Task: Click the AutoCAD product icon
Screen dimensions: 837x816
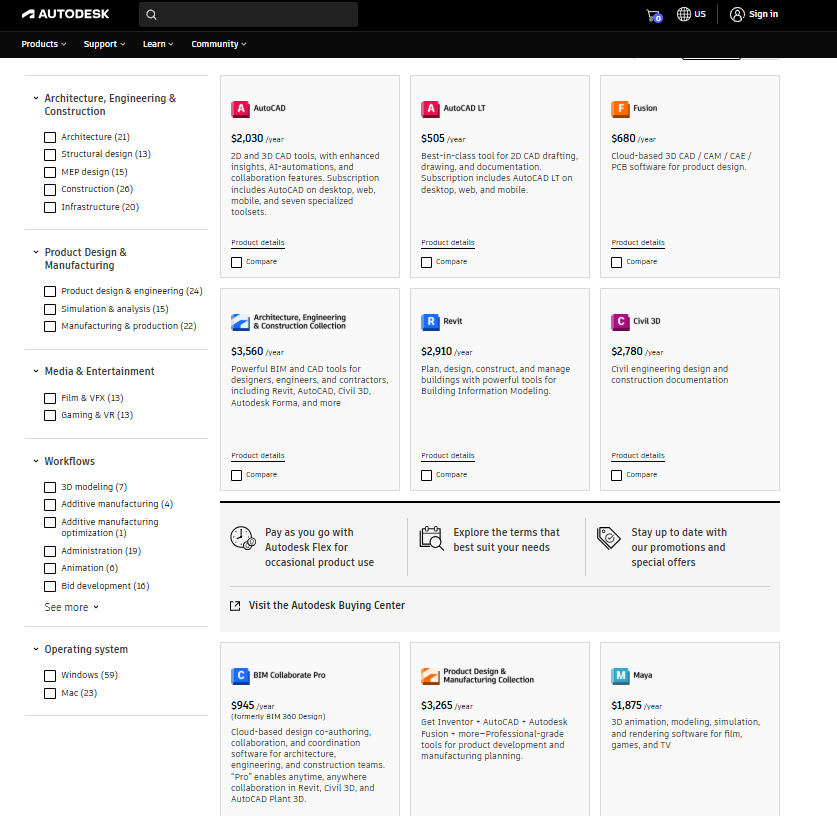Action: pyautogui.click(x=240, y=109)
